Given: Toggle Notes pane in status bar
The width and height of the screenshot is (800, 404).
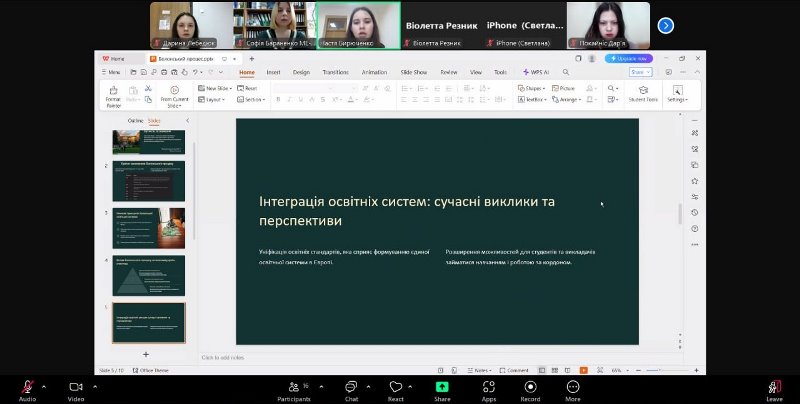Looking at the screenshot, I should (482, 370).
